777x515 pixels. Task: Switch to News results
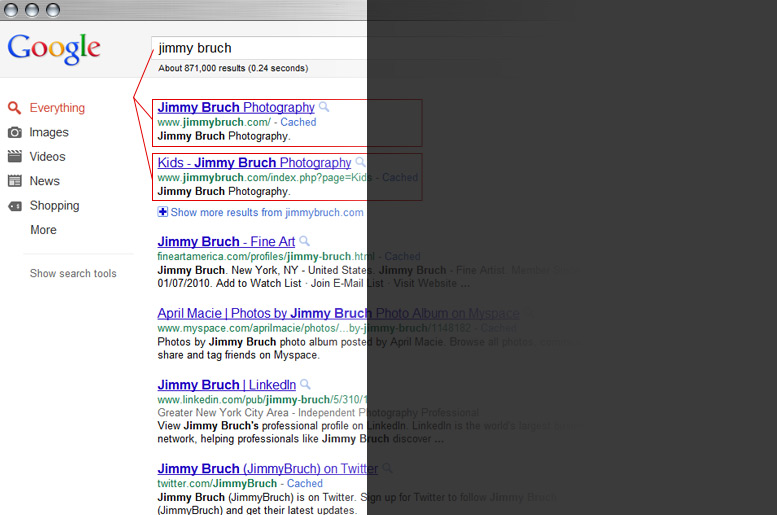[45, 181]
